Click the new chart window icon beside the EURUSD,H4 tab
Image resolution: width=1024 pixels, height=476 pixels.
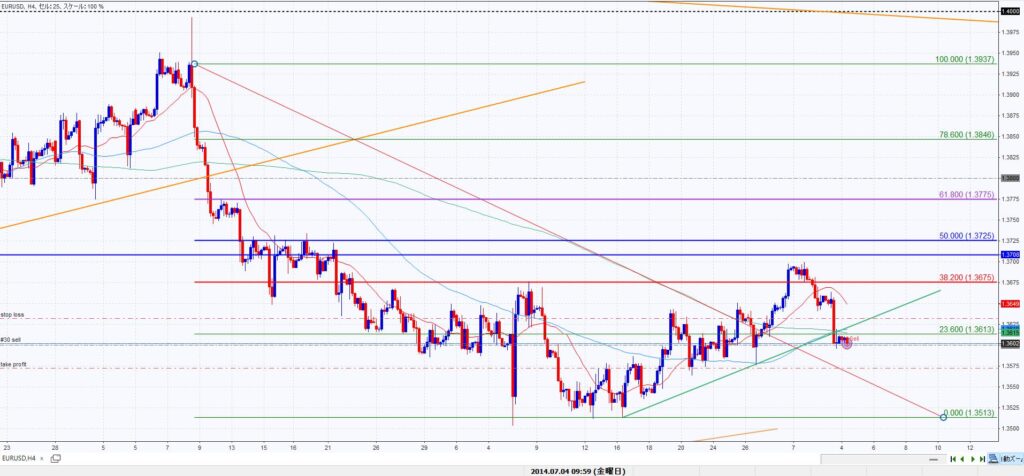(x=57, y=457)
